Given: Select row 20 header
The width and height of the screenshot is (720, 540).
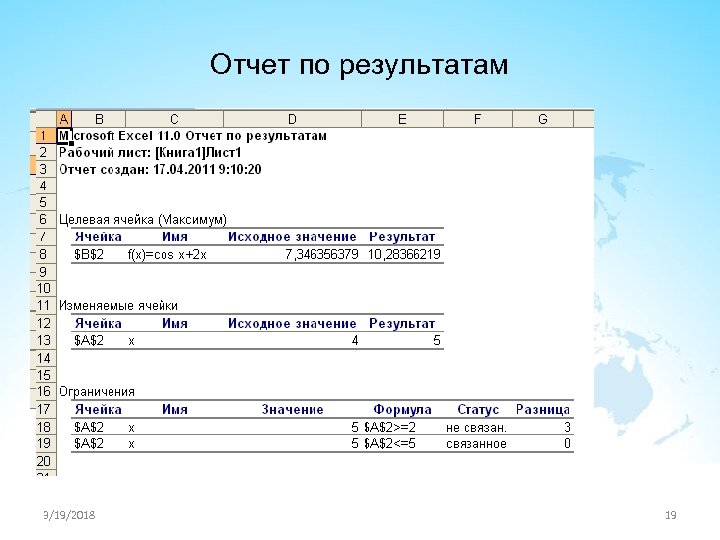Looking at the screenshot, I should 44,461.
